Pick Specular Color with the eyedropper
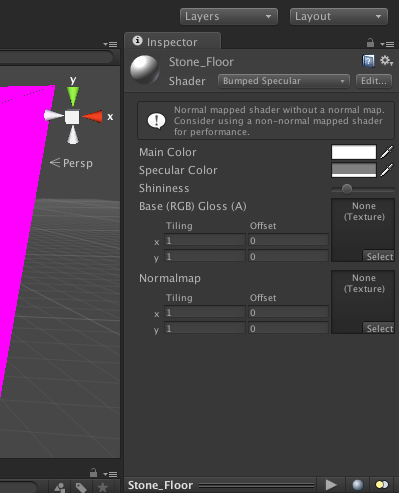The height and width of the screenshot is (493, 399). pos(387,170)
